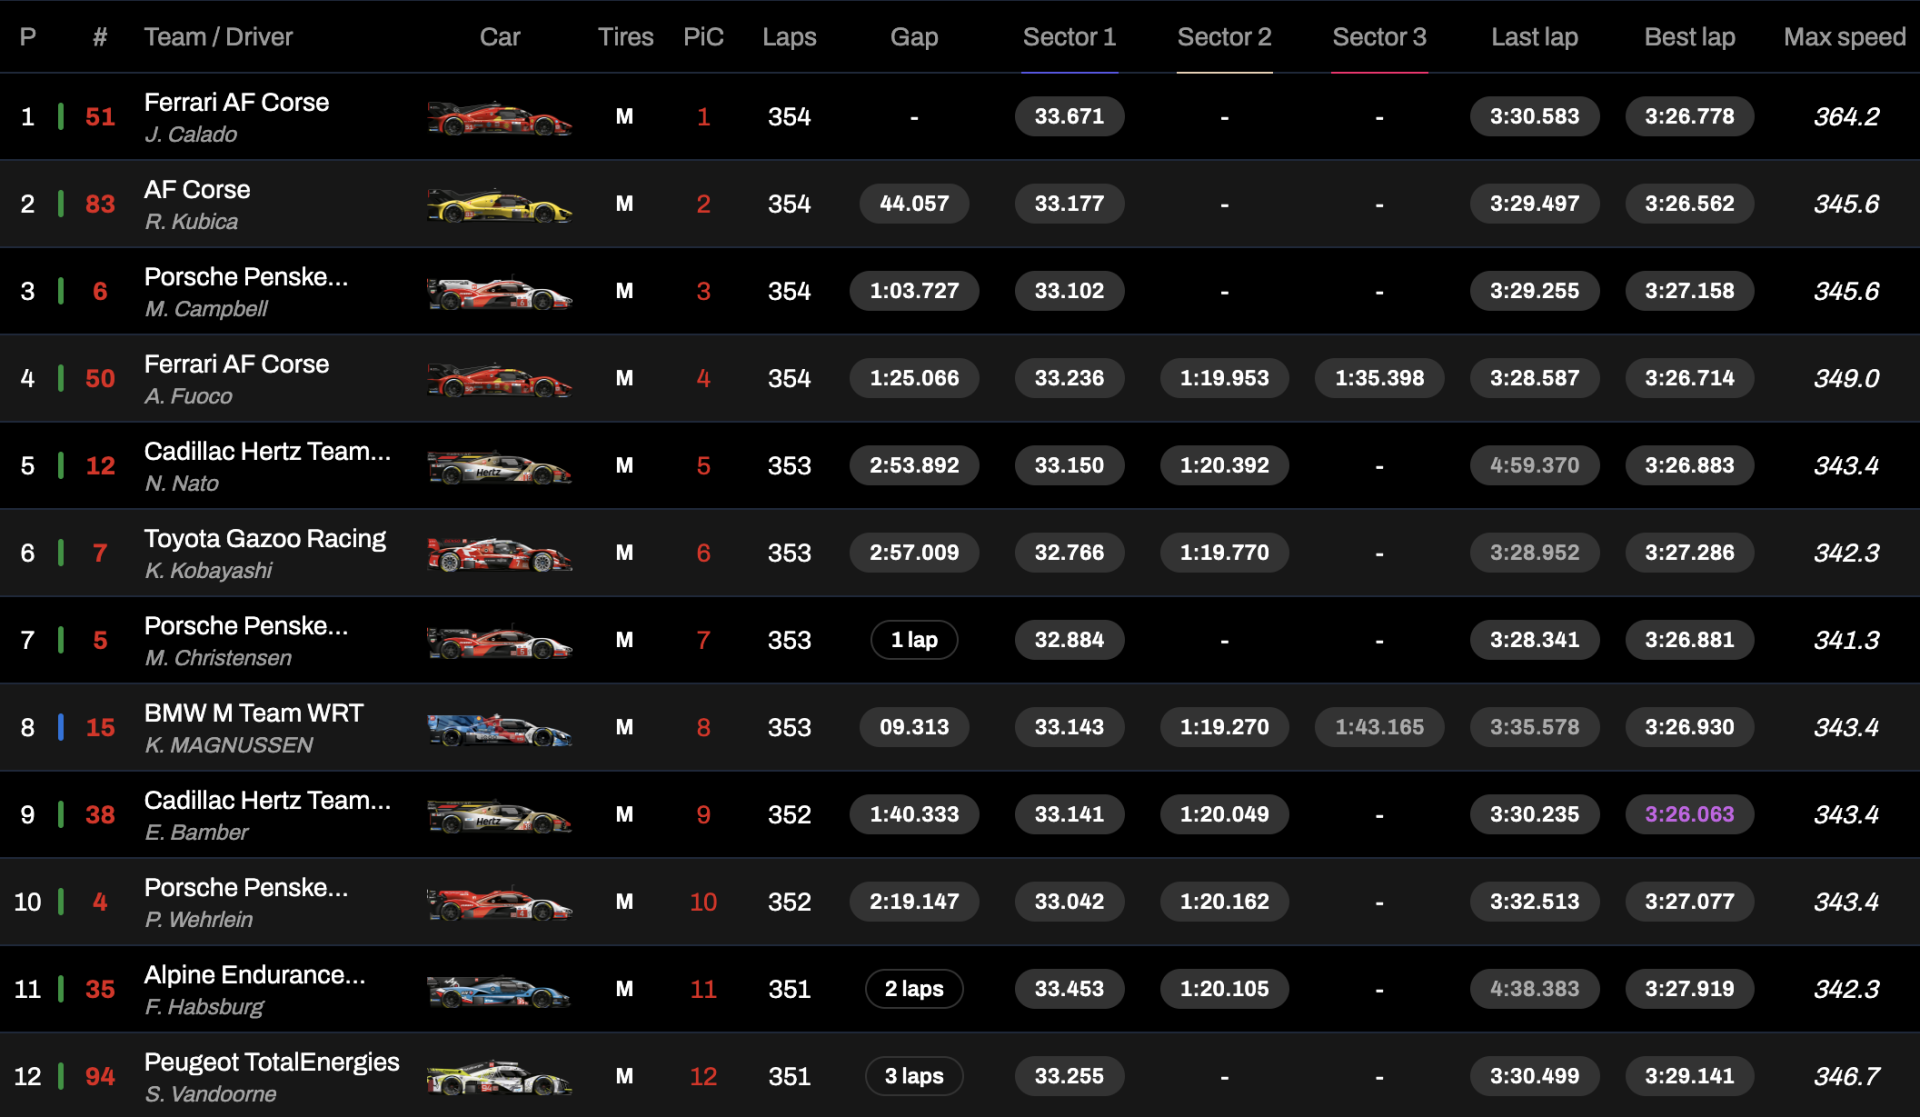Sort by the Best lap column header
Viewport: 1920px width, 1117px height.
(x=1688, y=37)
